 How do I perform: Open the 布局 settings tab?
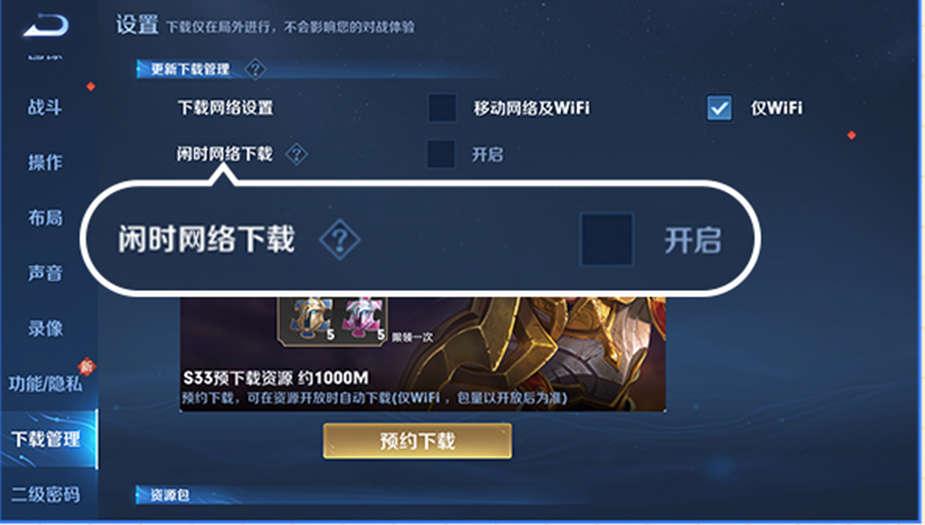click(45, 218)
